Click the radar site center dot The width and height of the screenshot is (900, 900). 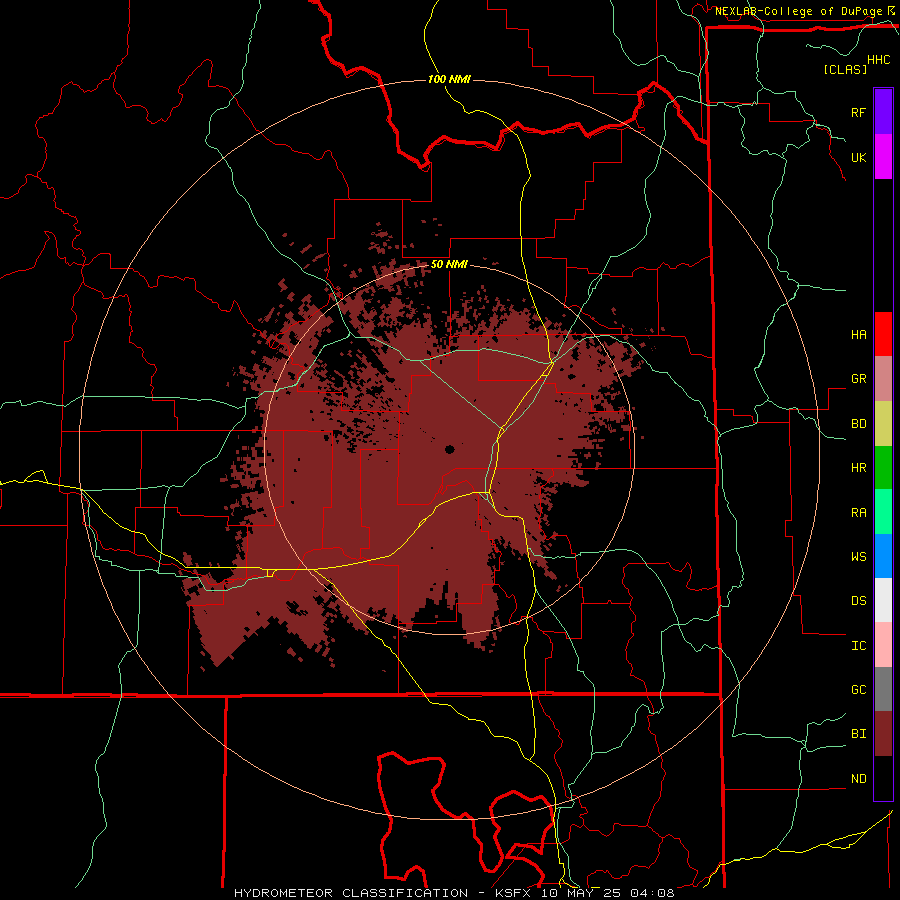[x=449, y=449]
